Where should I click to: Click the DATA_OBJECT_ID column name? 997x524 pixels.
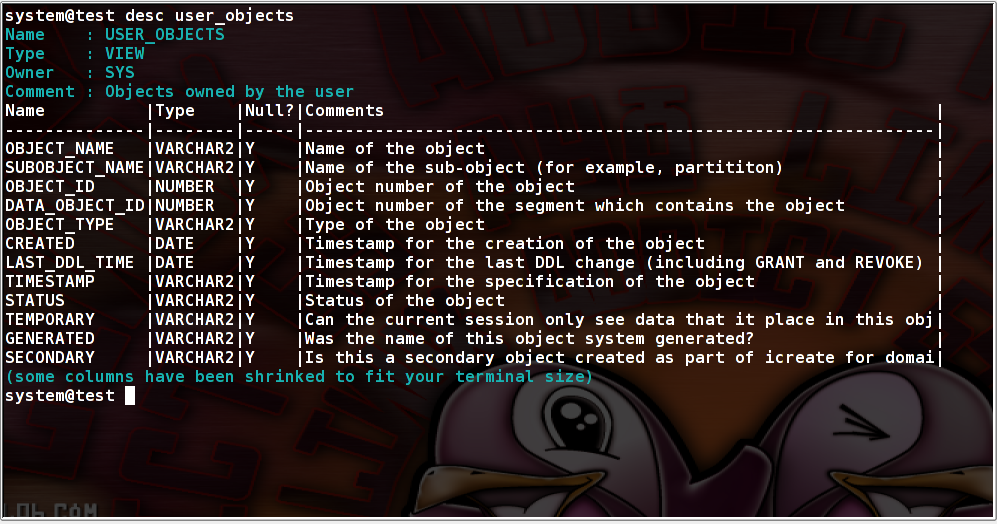point(74,206)
